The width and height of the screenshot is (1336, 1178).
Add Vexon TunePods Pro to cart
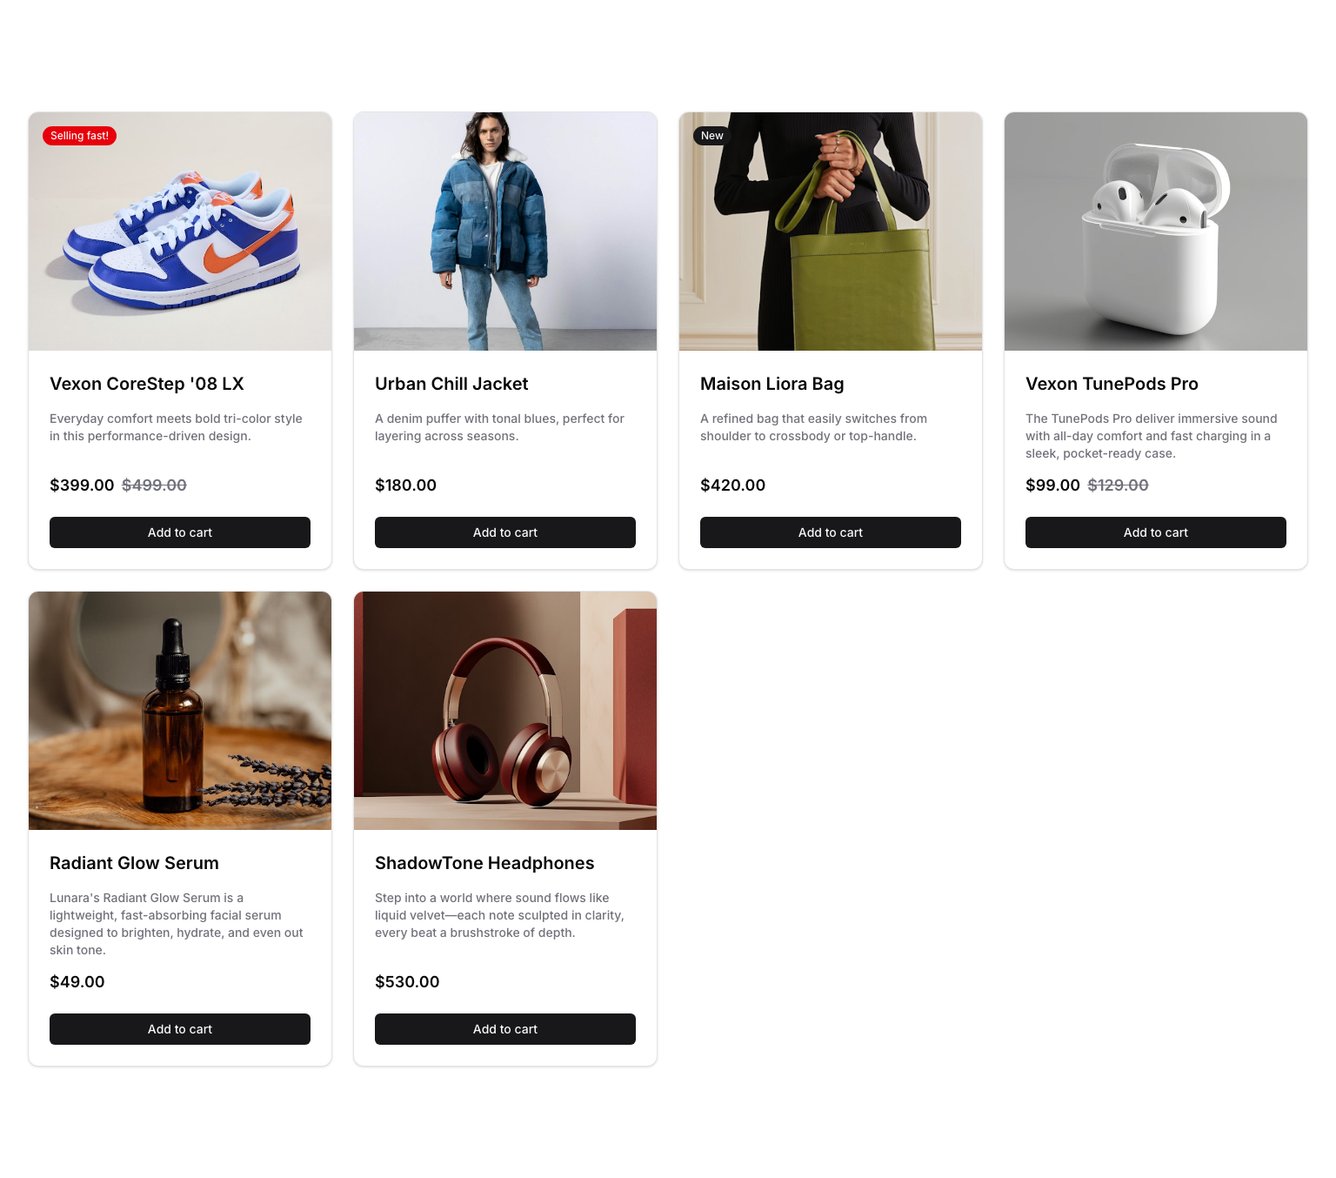[1155, 532]
